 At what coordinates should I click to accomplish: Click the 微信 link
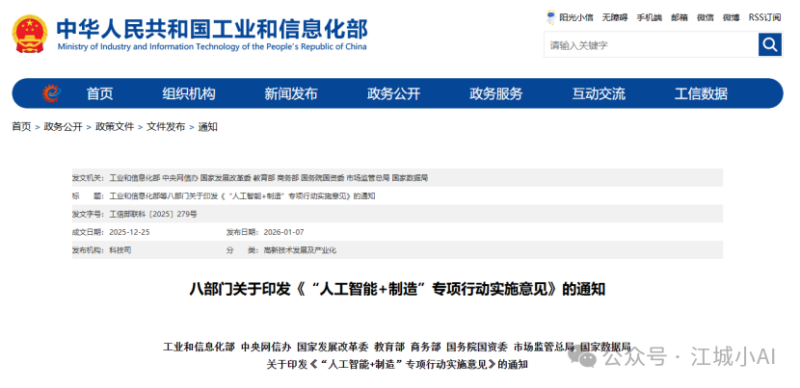pyautogui.click(x=705, y=17)
